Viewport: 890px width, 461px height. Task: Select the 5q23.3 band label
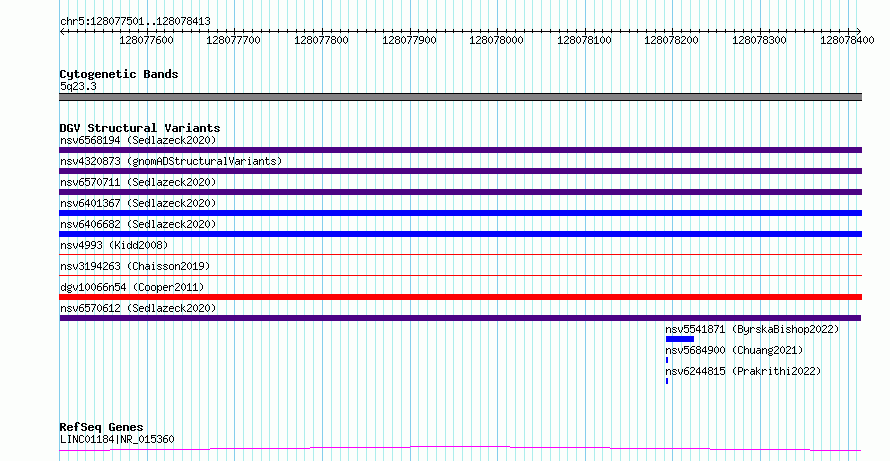tap(78, 86)
